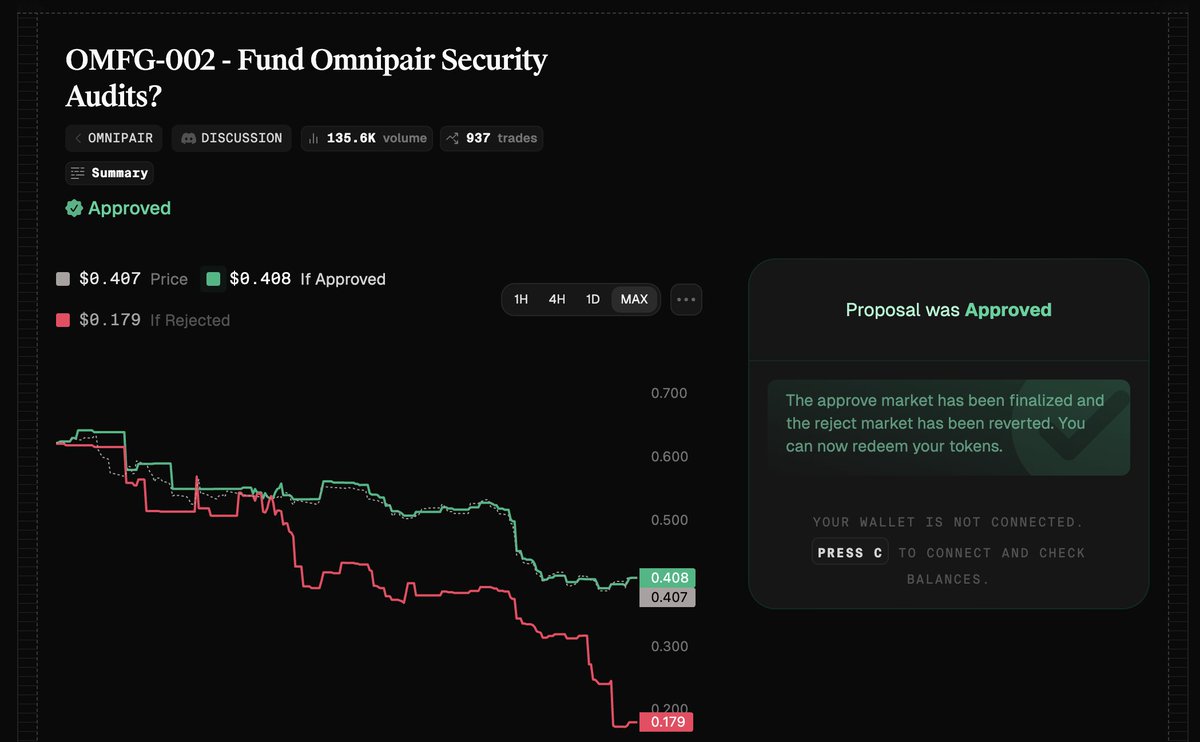Click the 'Your wallet is not connected' text
This screenshot has height=742, width=1200.
pos(948,522)
